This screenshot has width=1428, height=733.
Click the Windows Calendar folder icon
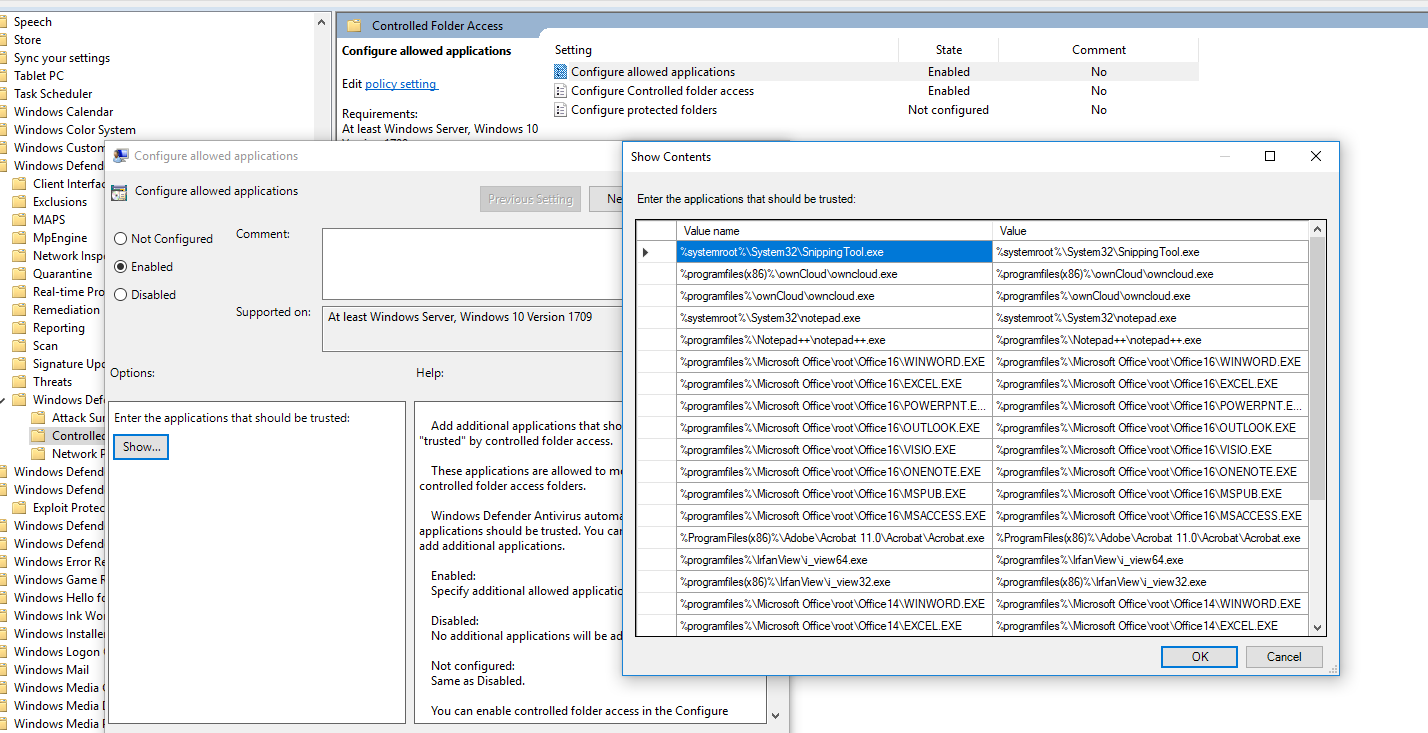pos(4,112)
